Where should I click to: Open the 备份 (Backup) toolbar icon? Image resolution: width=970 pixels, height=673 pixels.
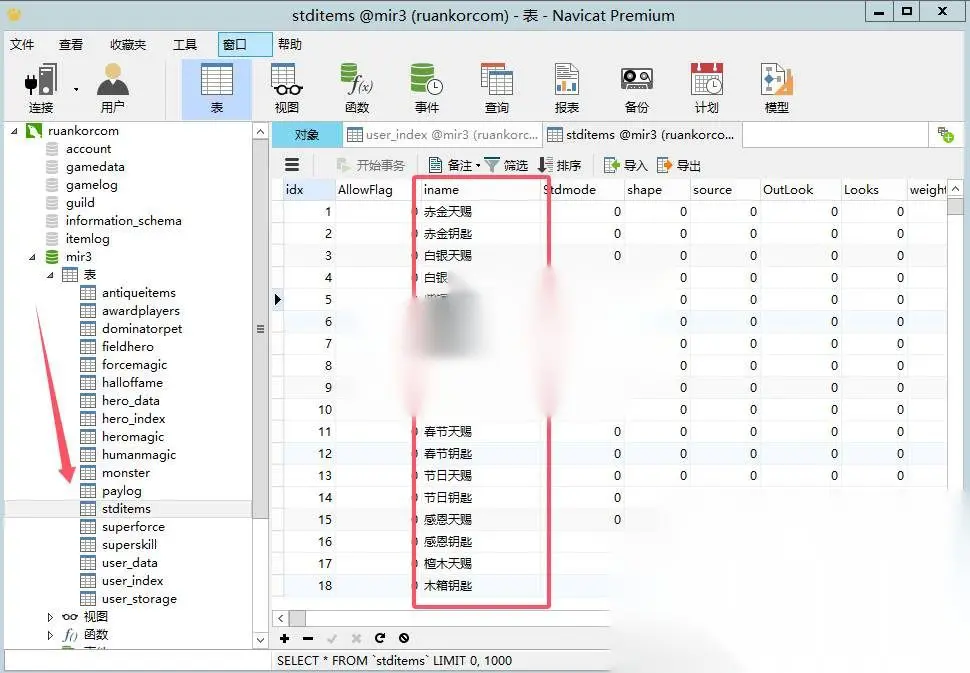pos(637,88)
